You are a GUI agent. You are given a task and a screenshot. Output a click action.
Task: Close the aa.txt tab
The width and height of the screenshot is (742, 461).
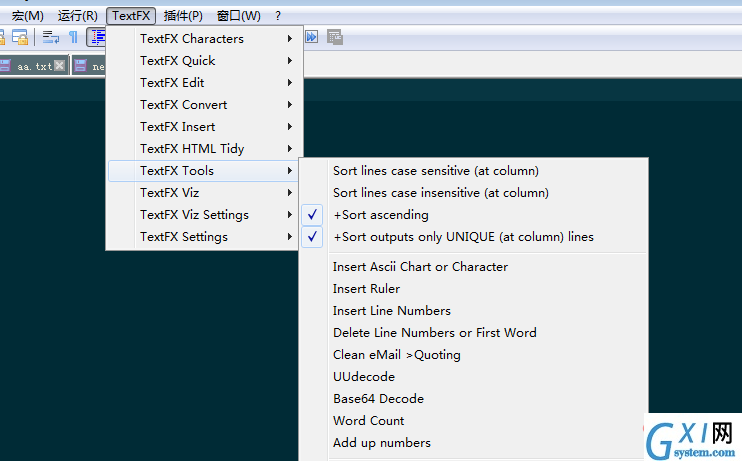pos(59,65)
